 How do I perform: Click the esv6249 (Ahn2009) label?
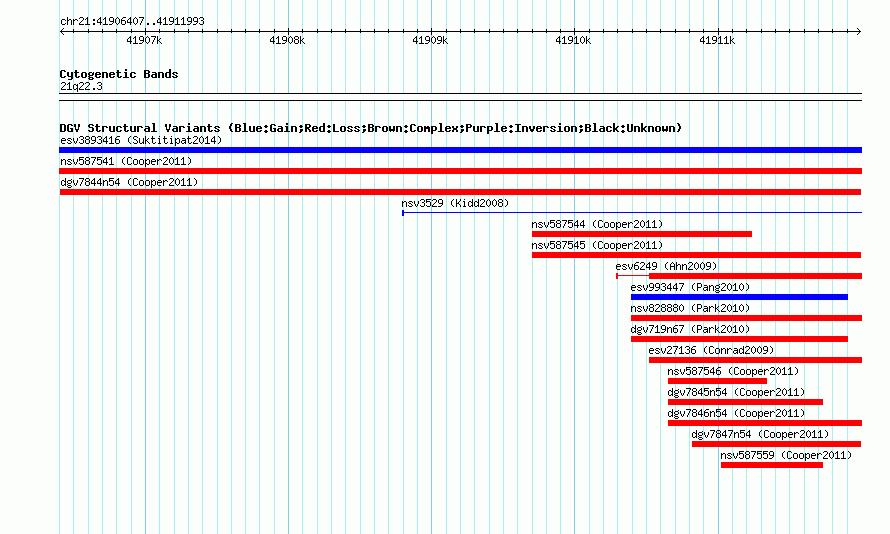coord(666,266)
